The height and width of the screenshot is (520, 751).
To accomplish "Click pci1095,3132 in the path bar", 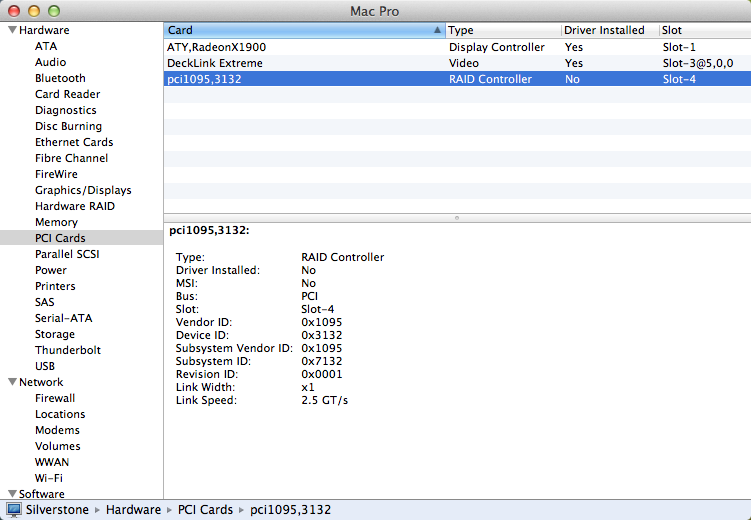I will tap(290, 509).
